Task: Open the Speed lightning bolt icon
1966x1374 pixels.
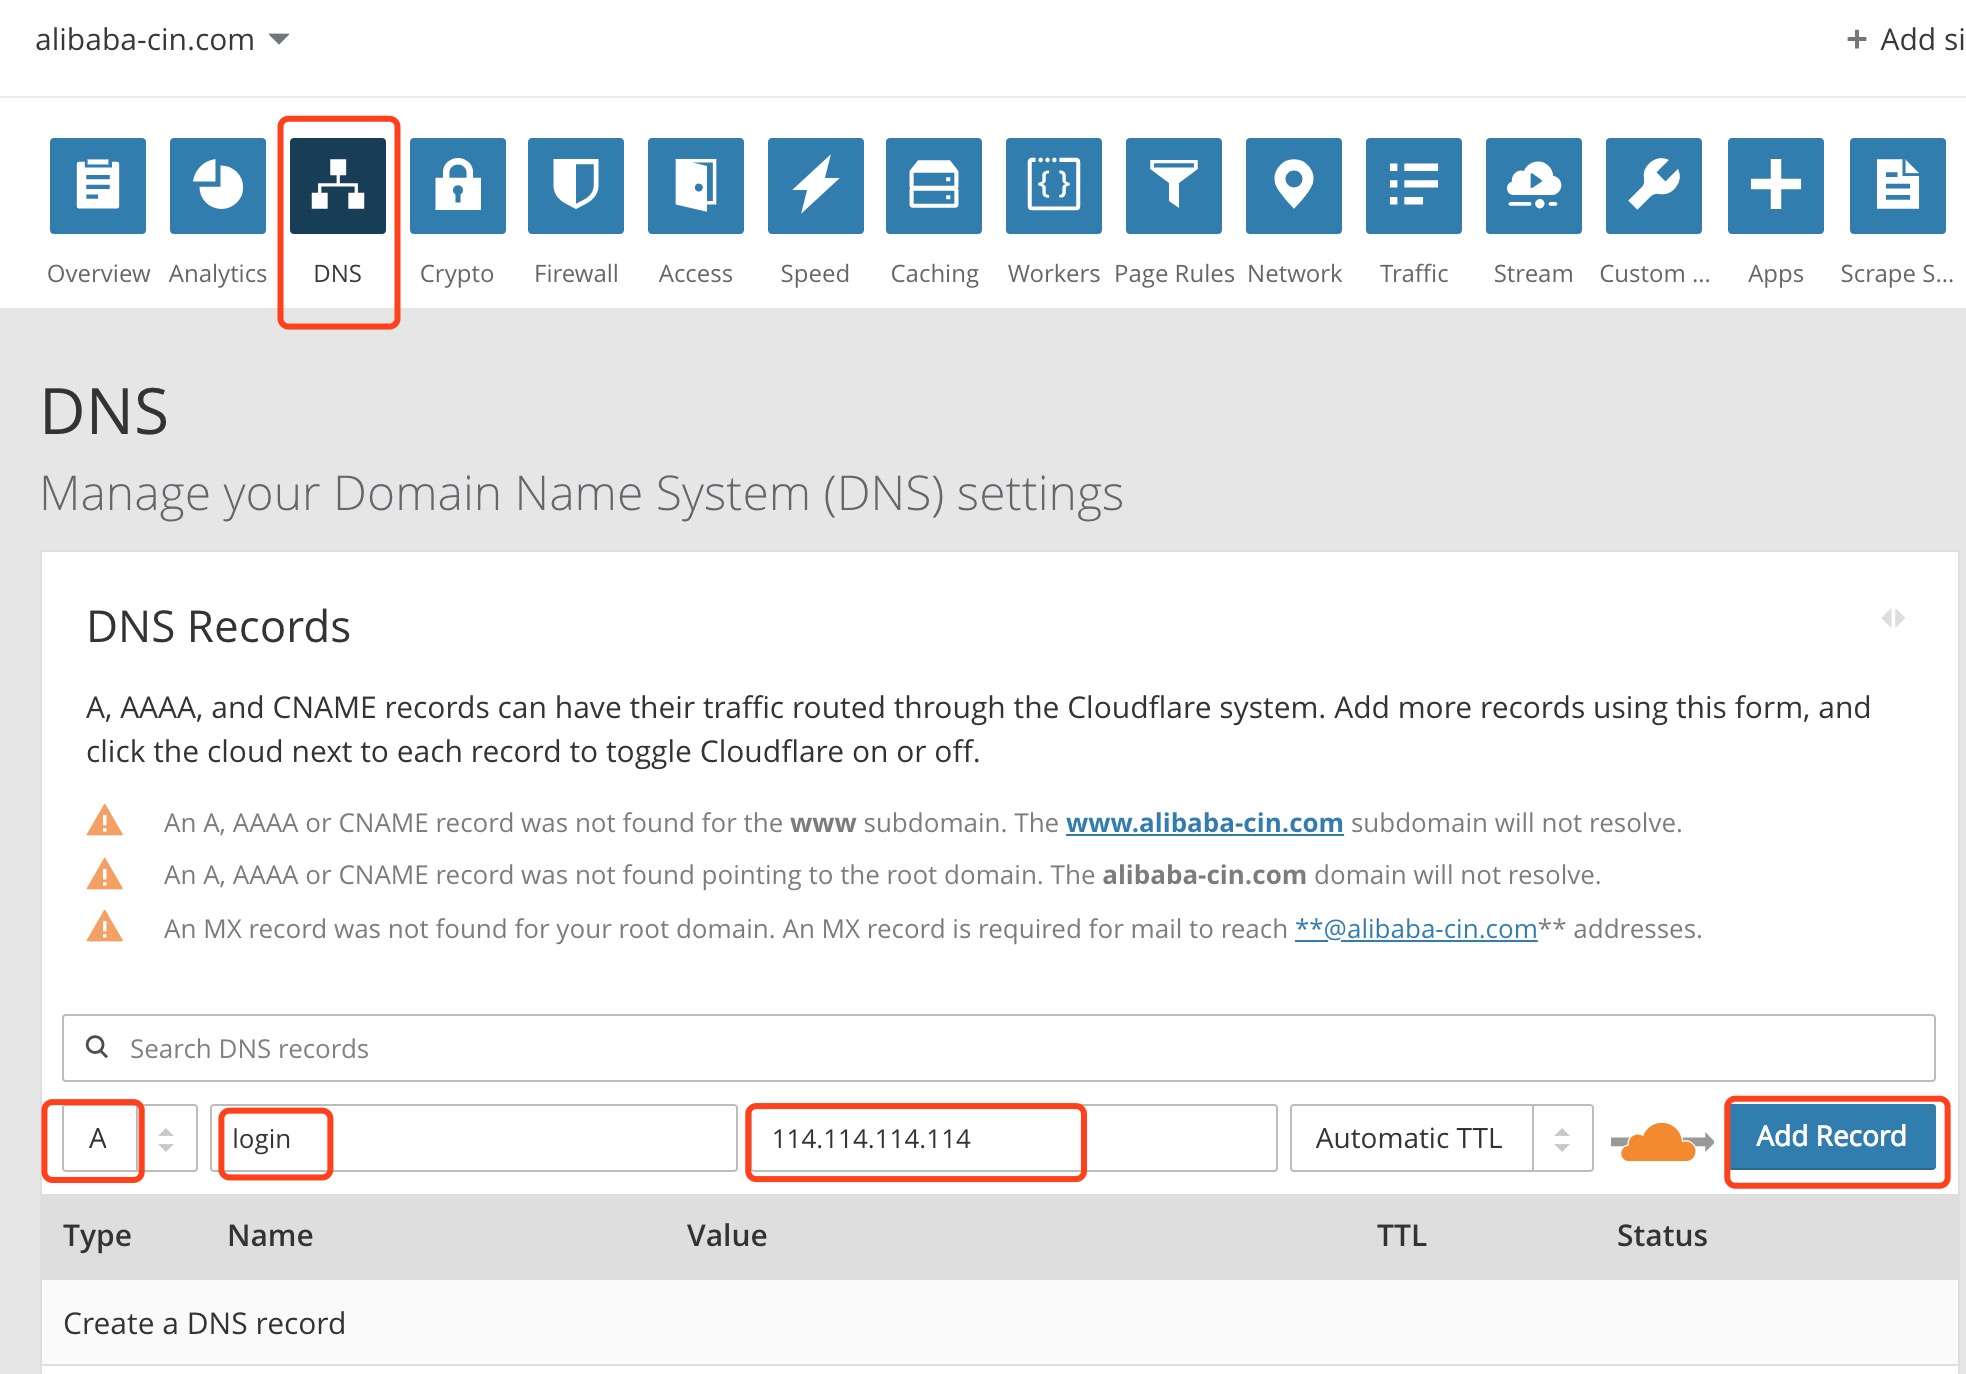Action: [815, 186]
